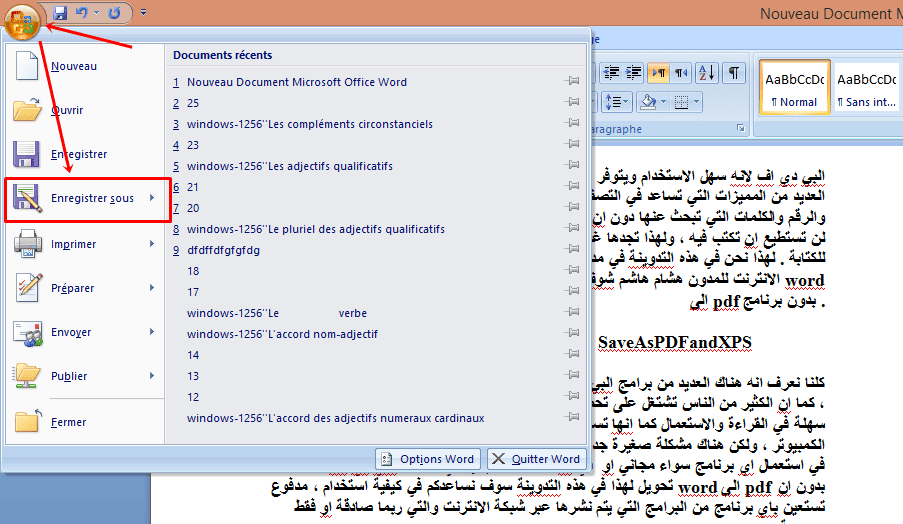The height and width of the screenshot is (524, 903).
Task: Click the shading paint bucket icon
Action: tap(648, 102)
